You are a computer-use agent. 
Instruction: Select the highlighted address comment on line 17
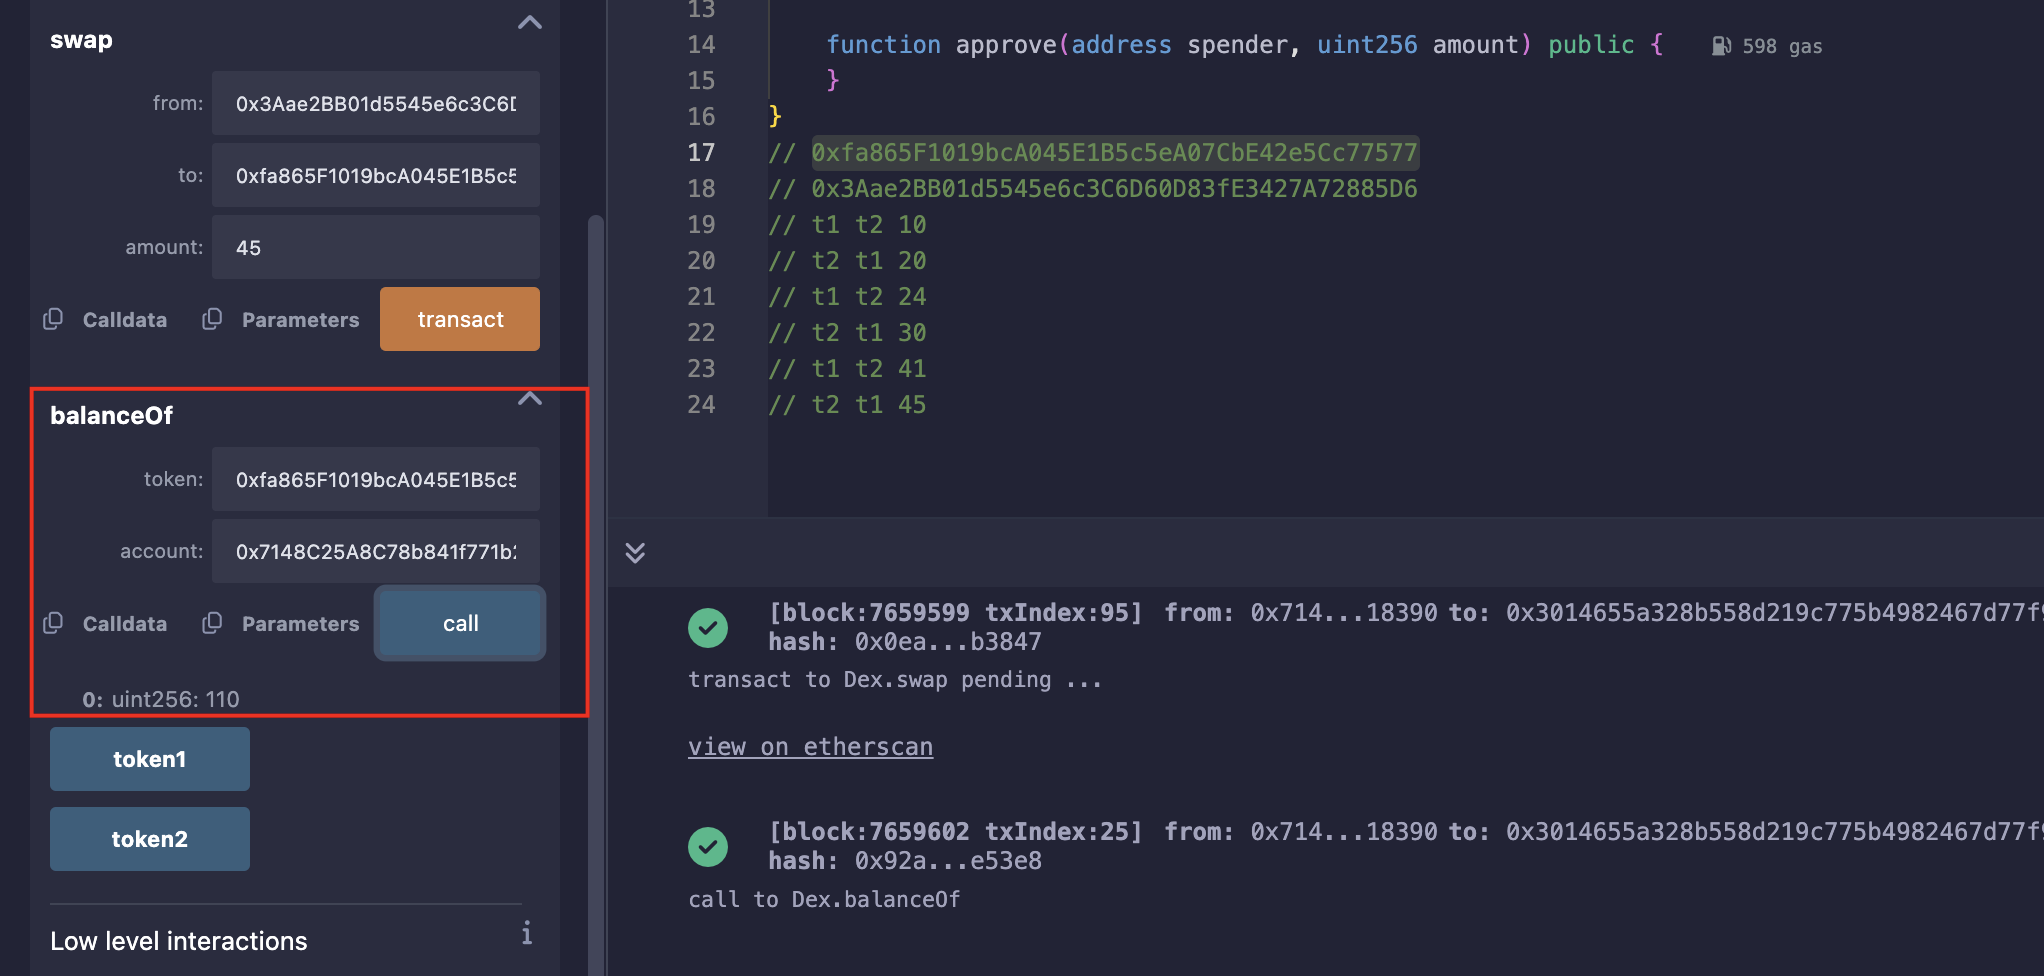click(x=1114, y=153)
